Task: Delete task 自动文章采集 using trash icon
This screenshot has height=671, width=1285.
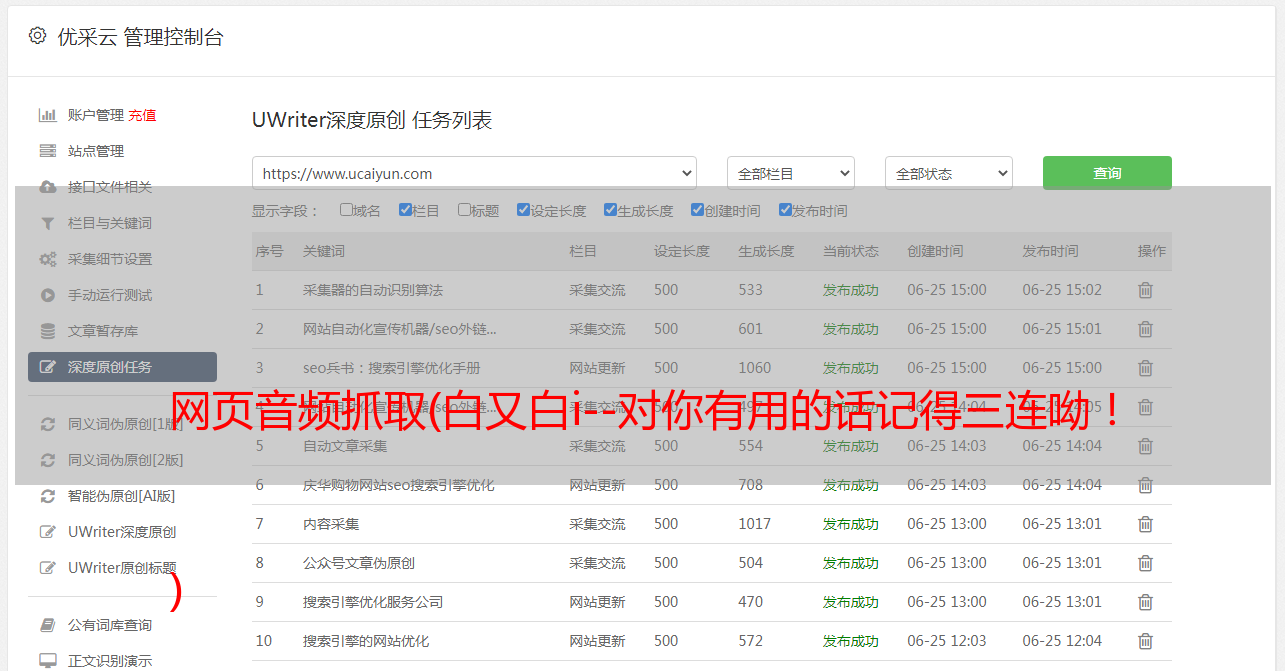Action: coord(1145,446)
